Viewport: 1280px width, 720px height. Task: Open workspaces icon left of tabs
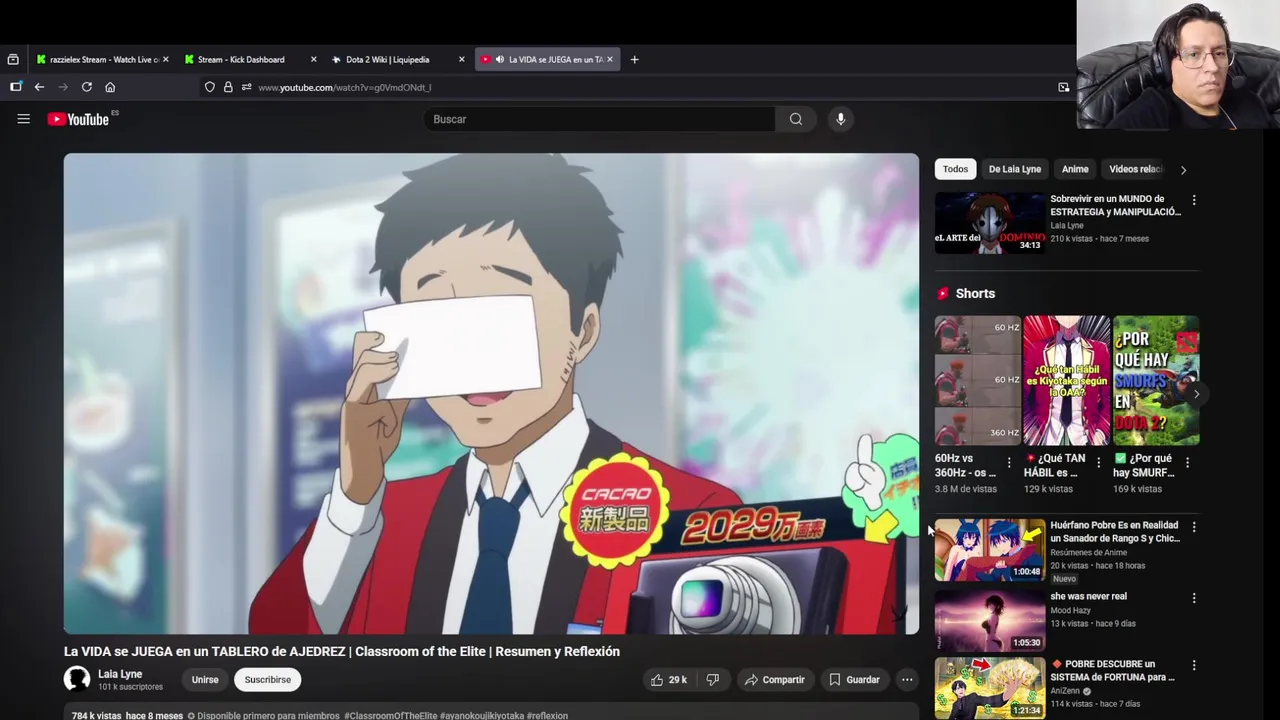coord(13,59)
